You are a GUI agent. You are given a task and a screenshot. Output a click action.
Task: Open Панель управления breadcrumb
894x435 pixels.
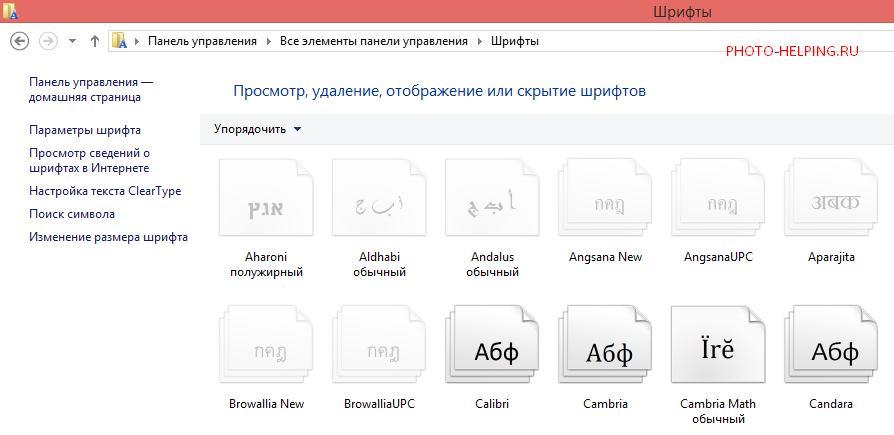click(202, 41)
